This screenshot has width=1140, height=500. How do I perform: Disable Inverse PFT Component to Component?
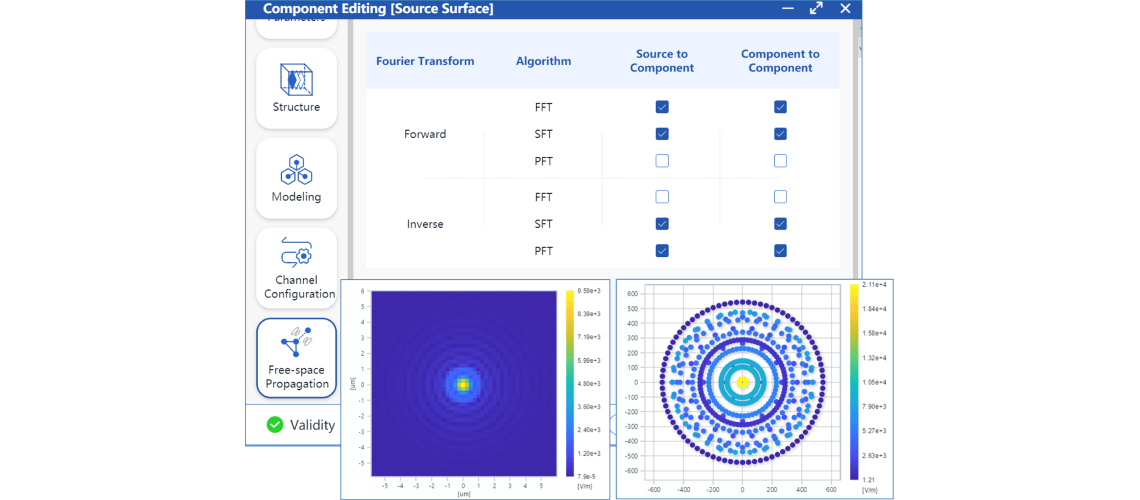click(780, 251)
